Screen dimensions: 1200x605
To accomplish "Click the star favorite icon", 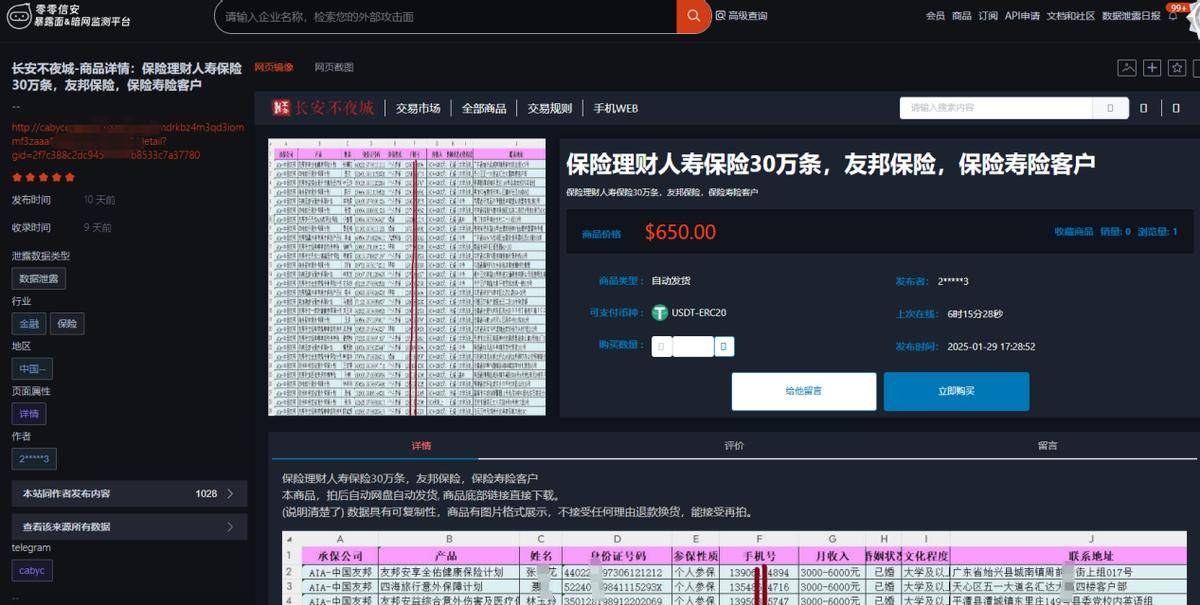I will point(1177,68).
